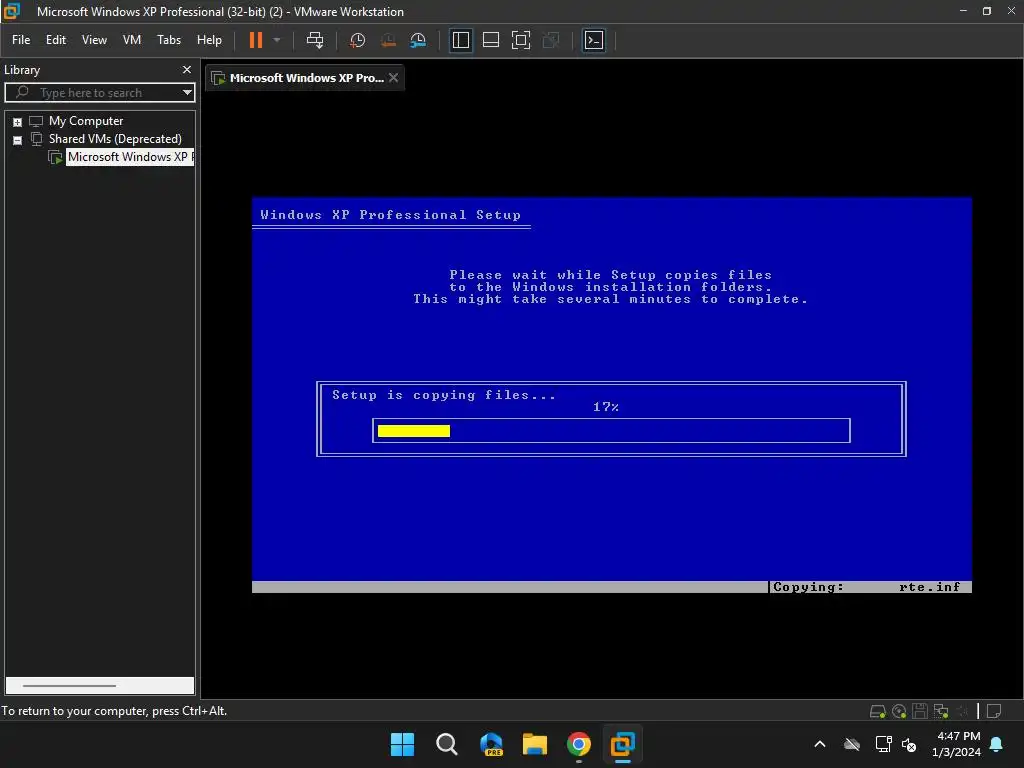Toggle the library sidebar view icon

(x=461, y=40)
